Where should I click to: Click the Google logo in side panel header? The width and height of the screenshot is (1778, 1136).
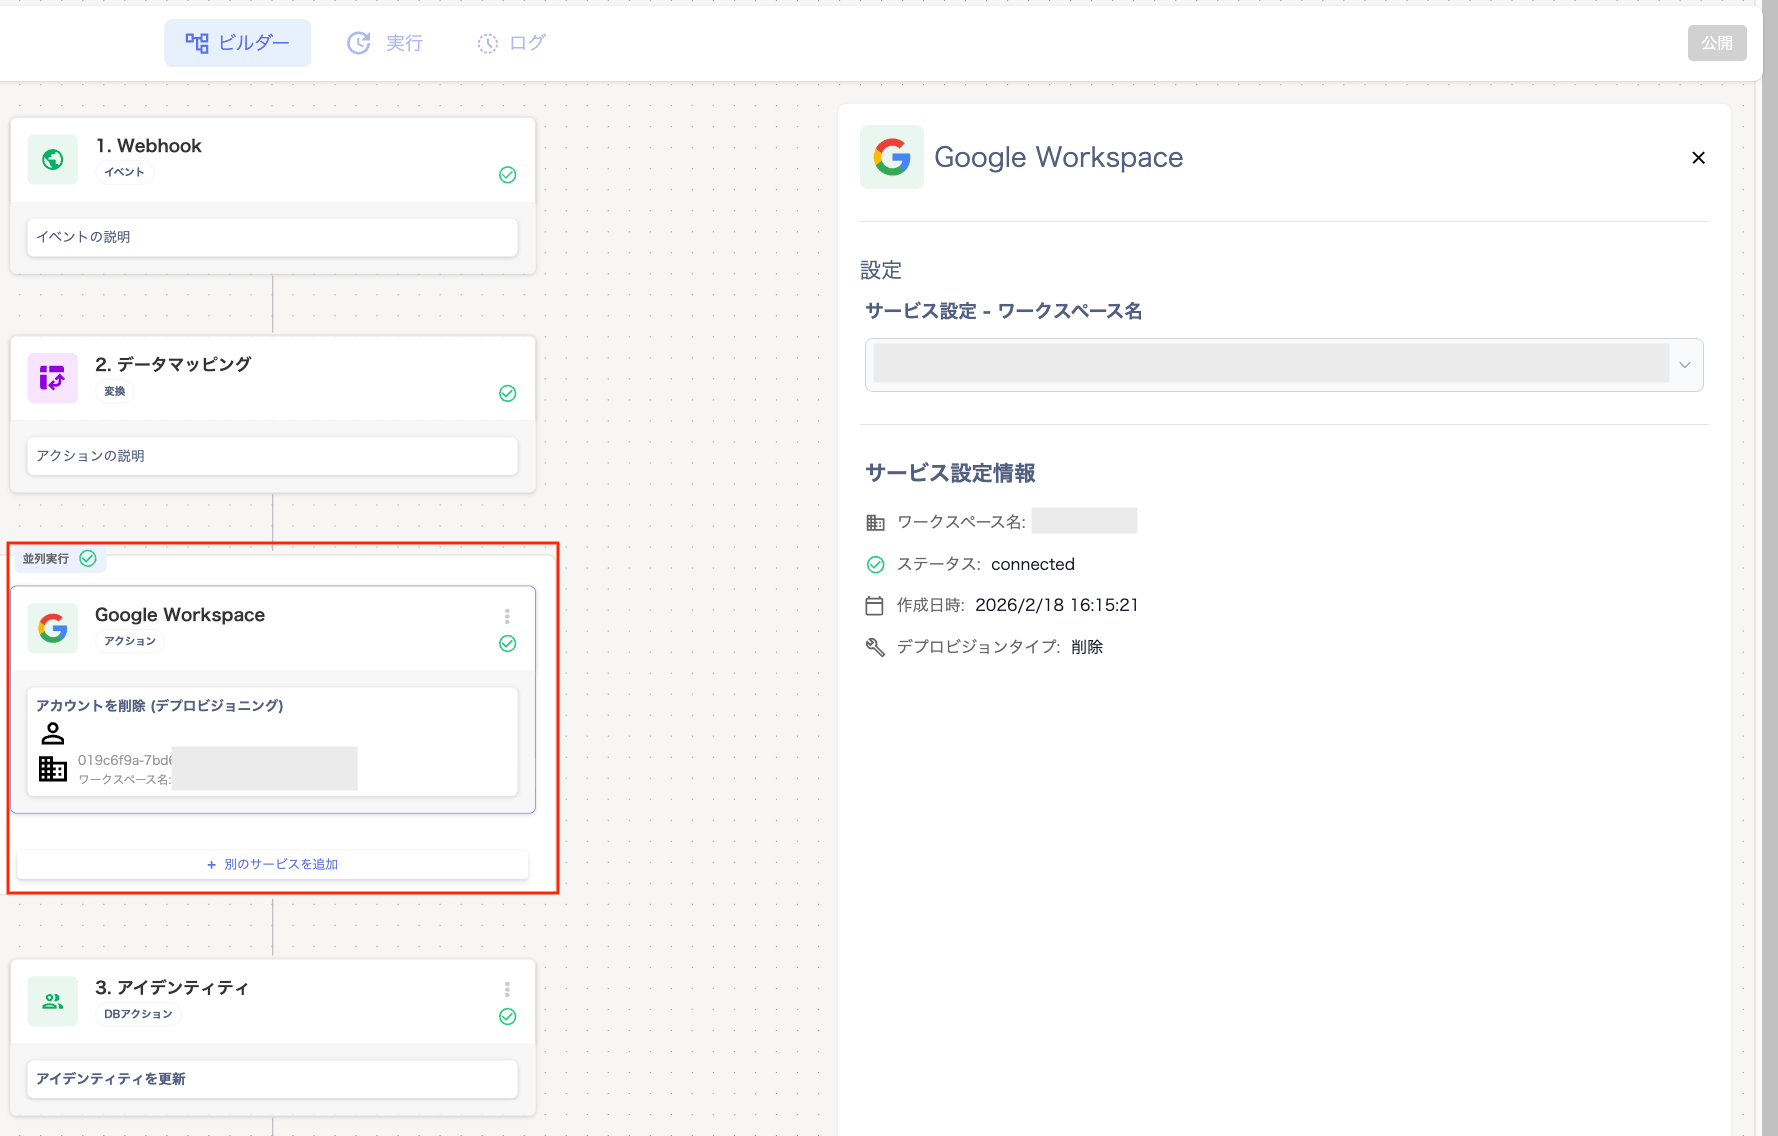tap(892, 157)
